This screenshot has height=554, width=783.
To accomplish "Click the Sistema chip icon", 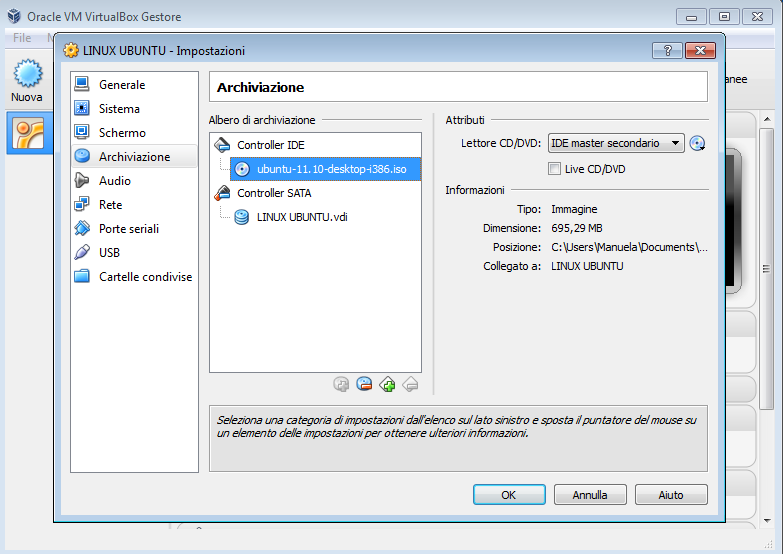I will click(x=82, y=108).
